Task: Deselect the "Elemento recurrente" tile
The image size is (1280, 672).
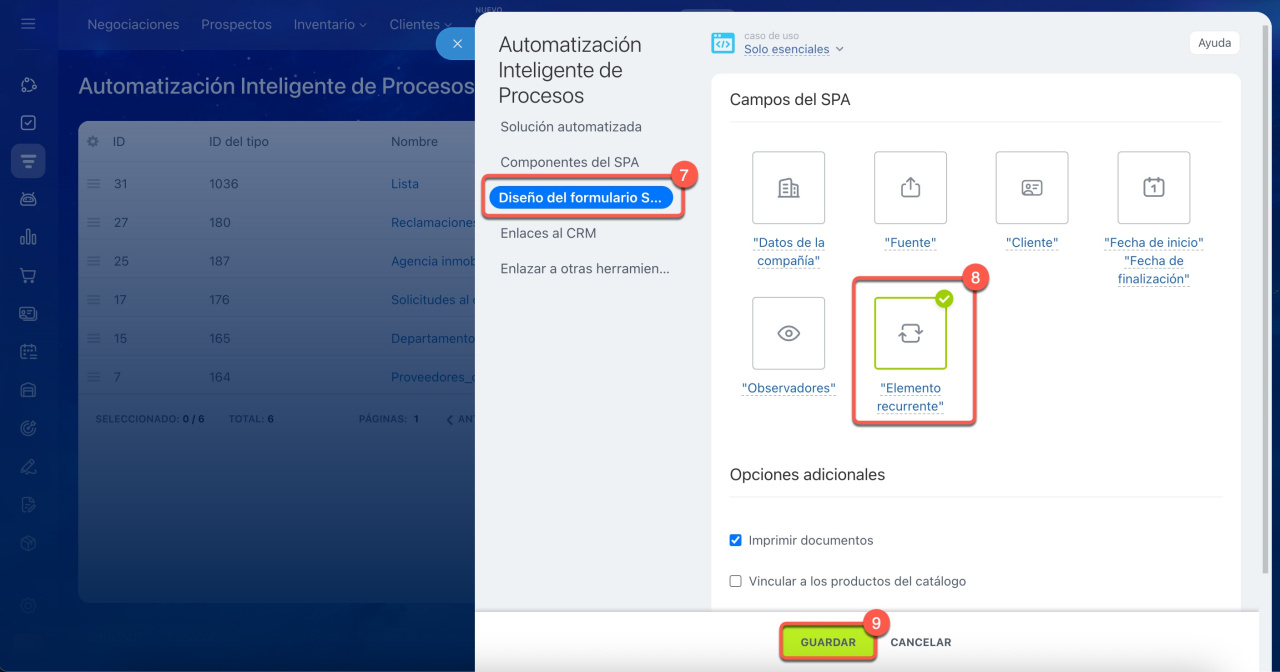Action: coord(910,333)
